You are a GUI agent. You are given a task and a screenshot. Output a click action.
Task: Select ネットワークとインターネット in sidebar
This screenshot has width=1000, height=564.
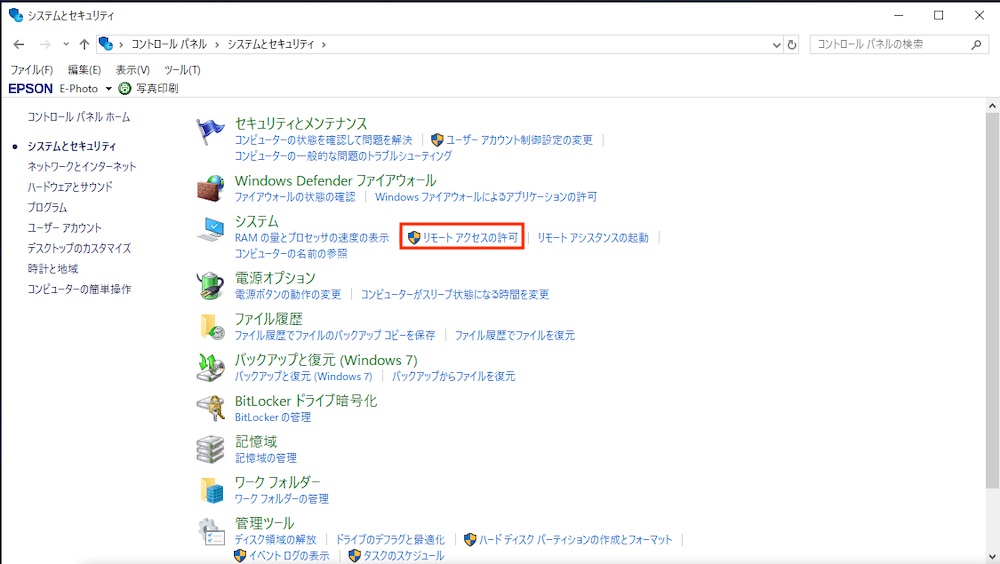tap(82, 167)
